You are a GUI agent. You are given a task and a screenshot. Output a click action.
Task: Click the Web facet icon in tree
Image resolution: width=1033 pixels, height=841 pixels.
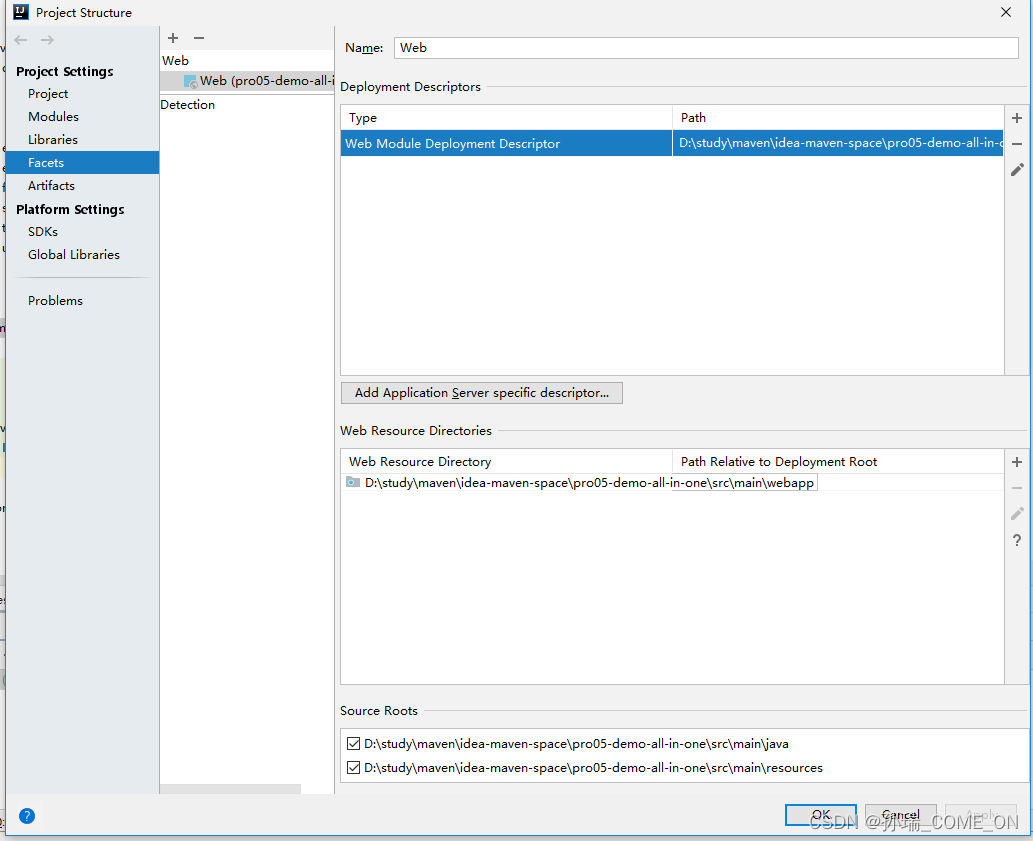click(x=190, y=82)
